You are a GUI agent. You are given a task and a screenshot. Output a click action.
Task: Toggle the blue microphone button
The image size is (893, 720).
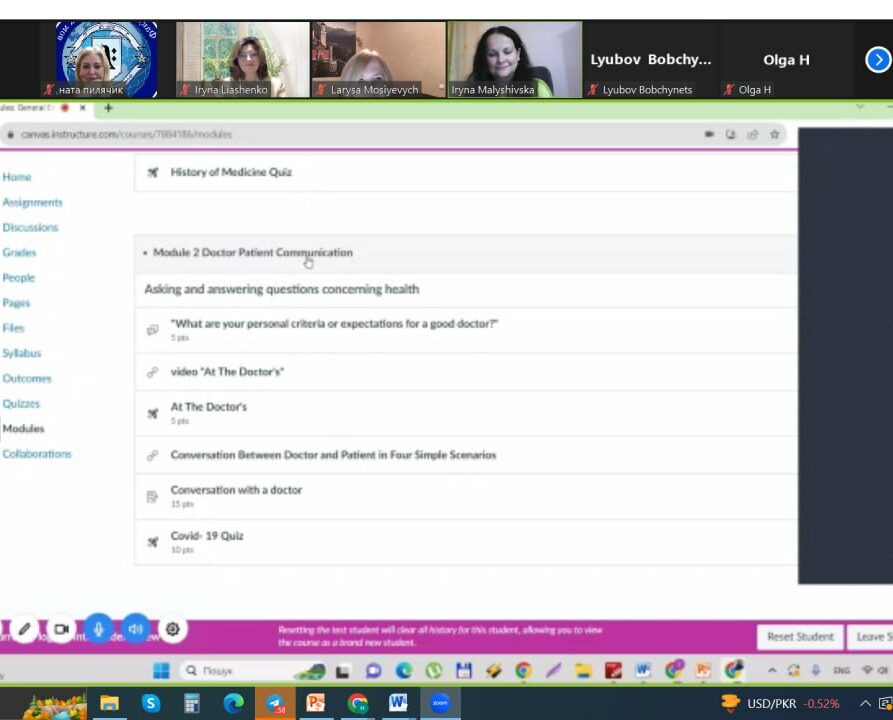98,628
